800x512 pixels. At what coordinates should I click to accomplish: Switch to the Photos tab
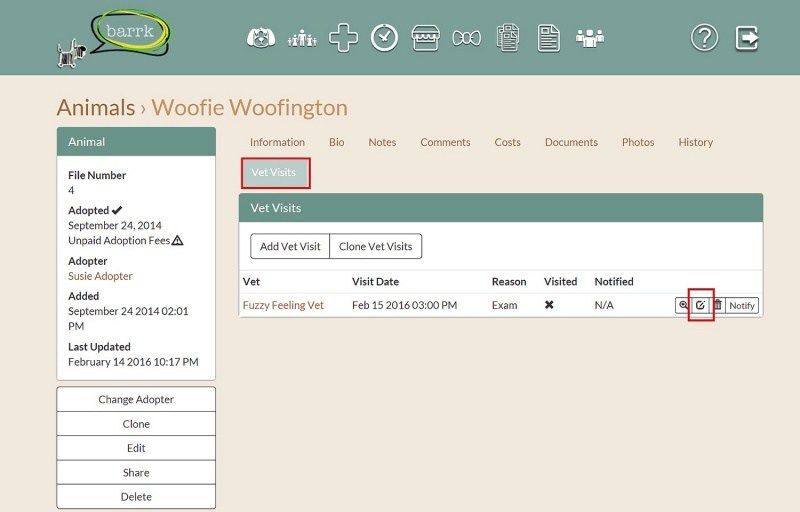pyautogui.click(x=638, y=142)
